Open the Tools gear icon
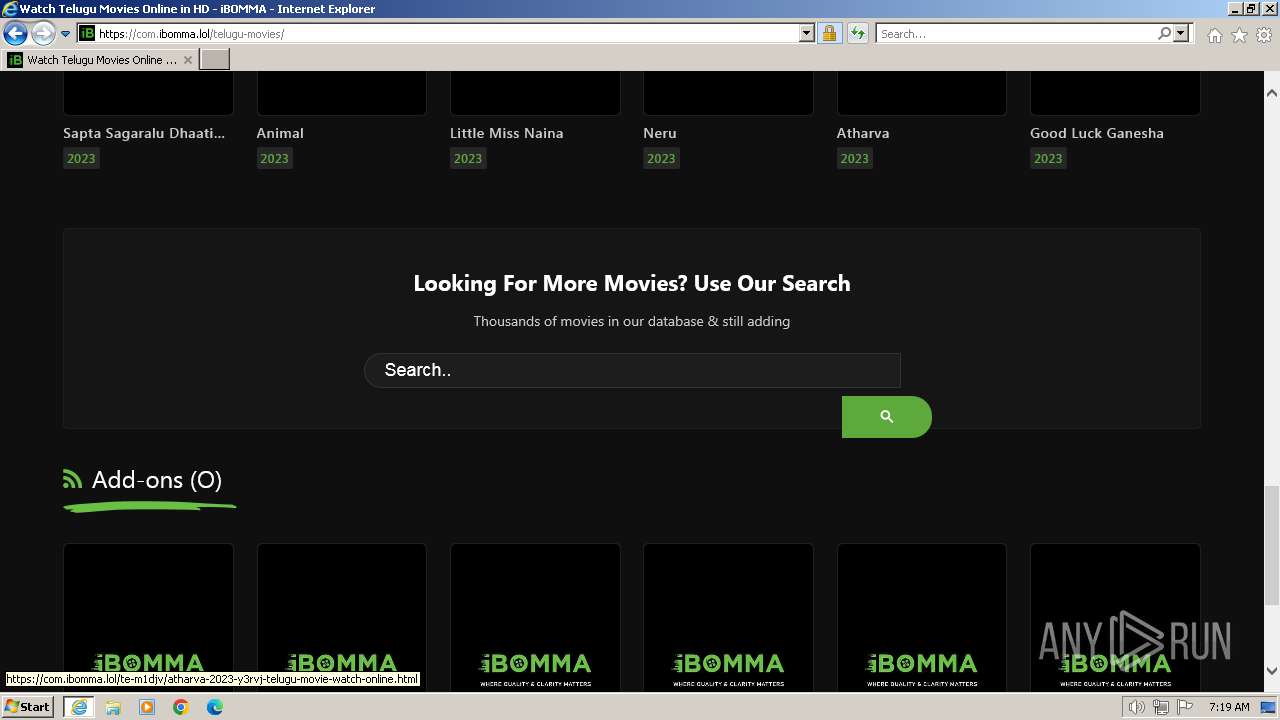Screen dimensions: 1280x720 pyautogui.click(x=1264, y=35)
